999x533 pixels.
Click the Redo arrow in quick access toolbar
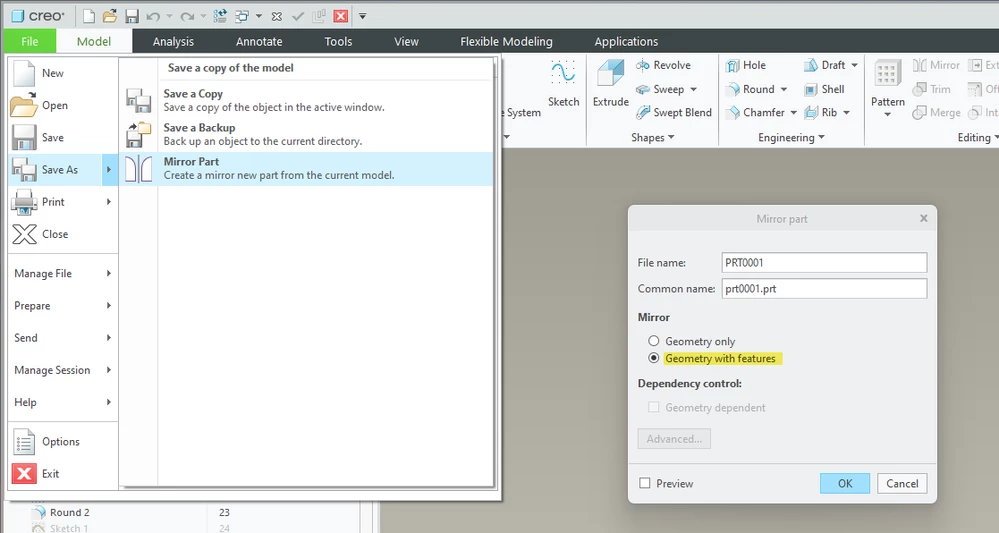point(187,16)
